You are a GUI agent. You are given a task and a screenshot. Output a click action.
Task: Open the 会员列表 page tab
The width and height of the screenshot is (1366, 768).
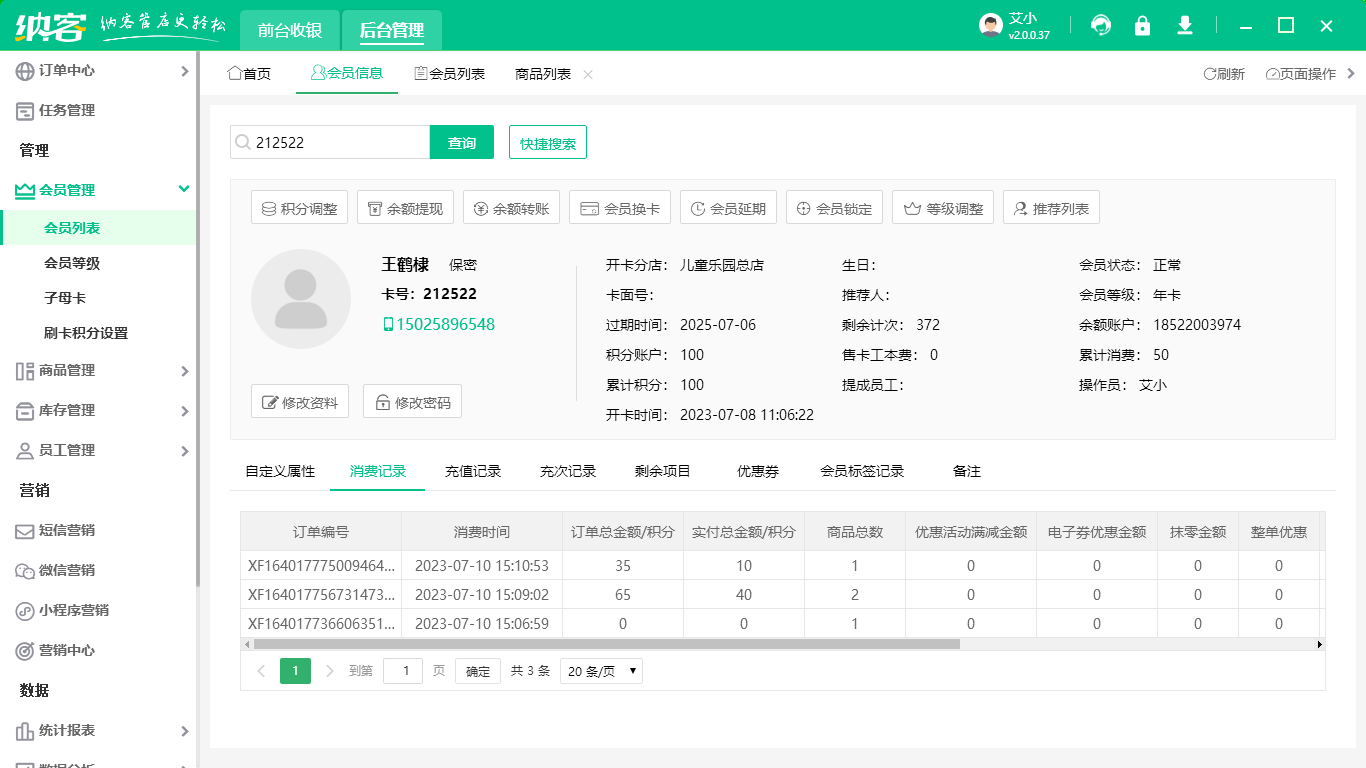click(450, 74)
